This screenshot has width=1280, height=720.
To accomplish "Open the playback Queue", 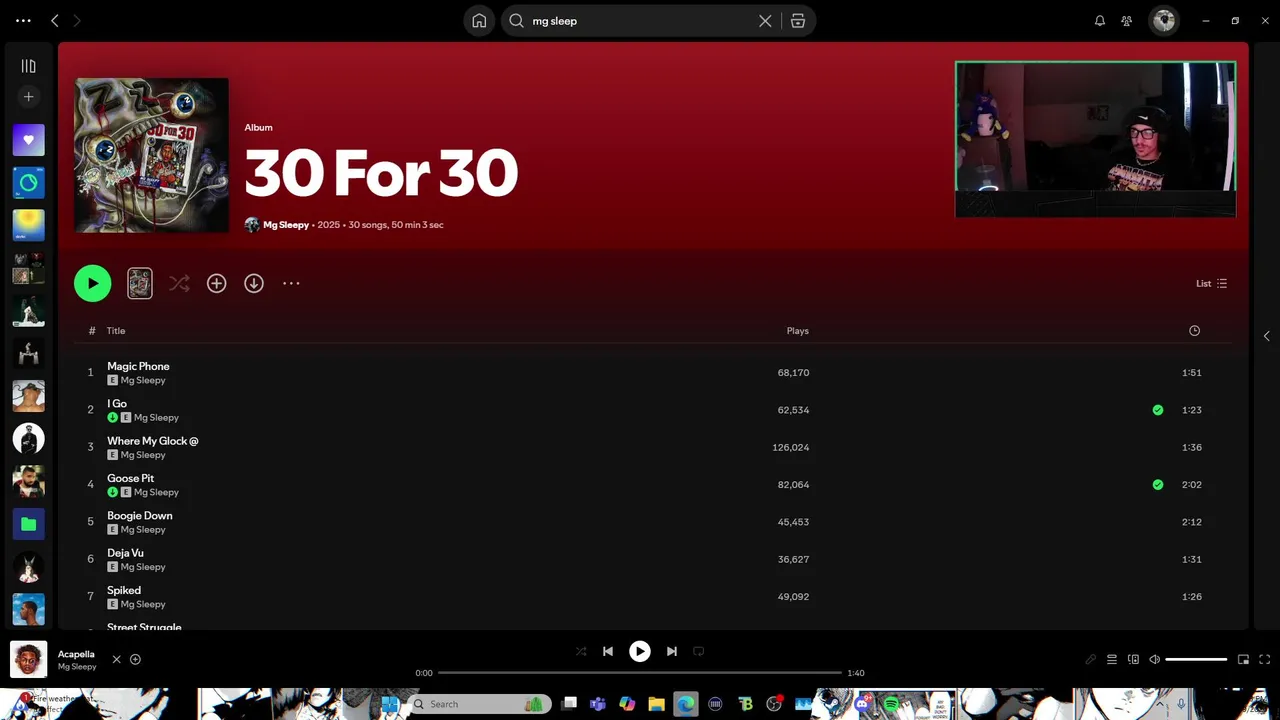I will [x=1112, y=659].
